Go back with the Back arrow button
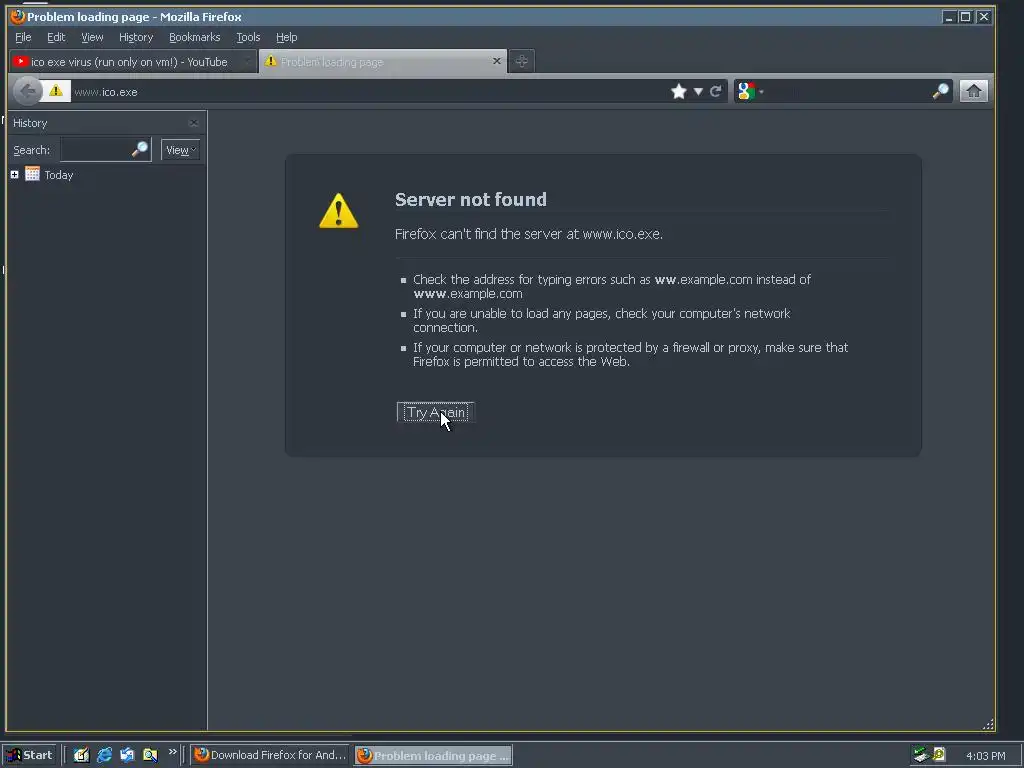1024x768 pixels. [27, 91]
